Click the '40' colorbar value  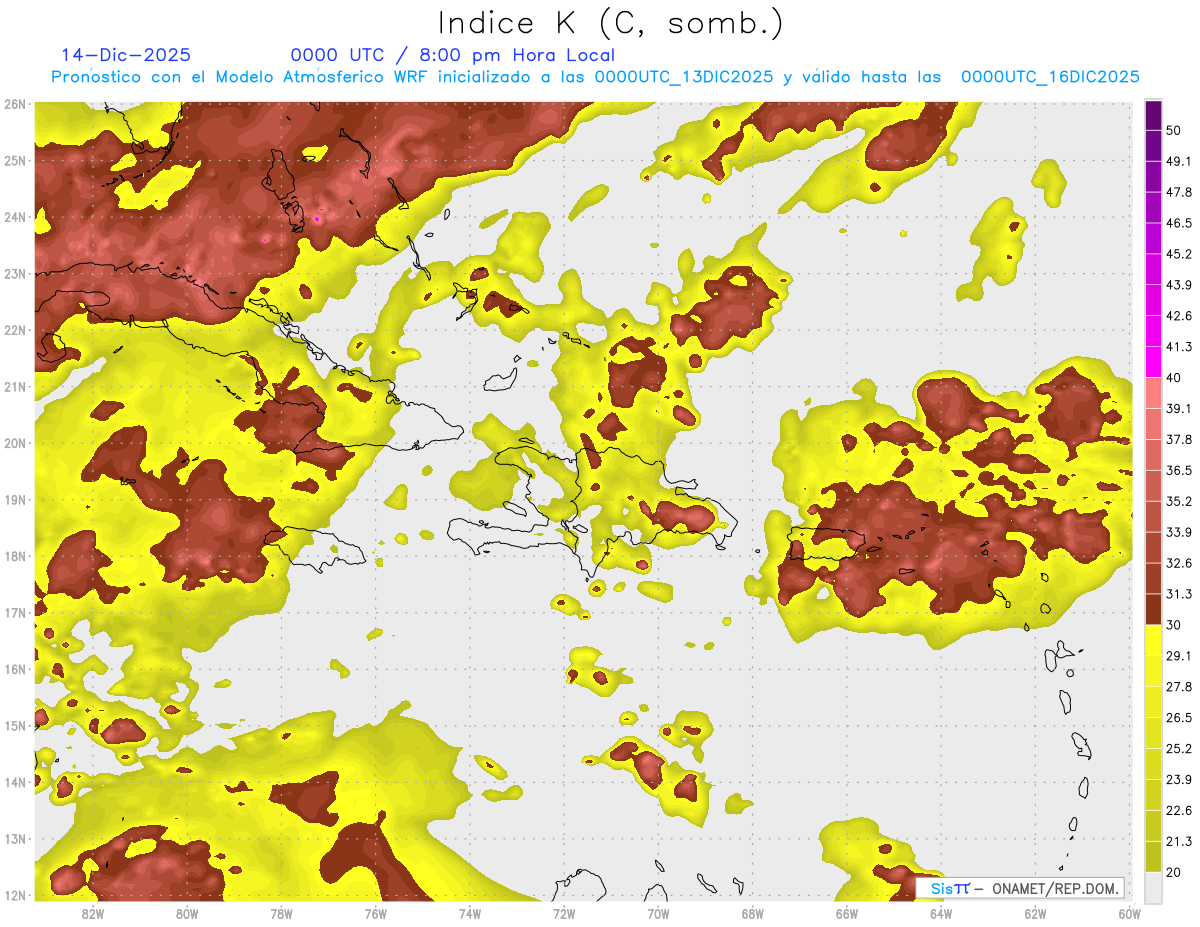[1175, 378]
